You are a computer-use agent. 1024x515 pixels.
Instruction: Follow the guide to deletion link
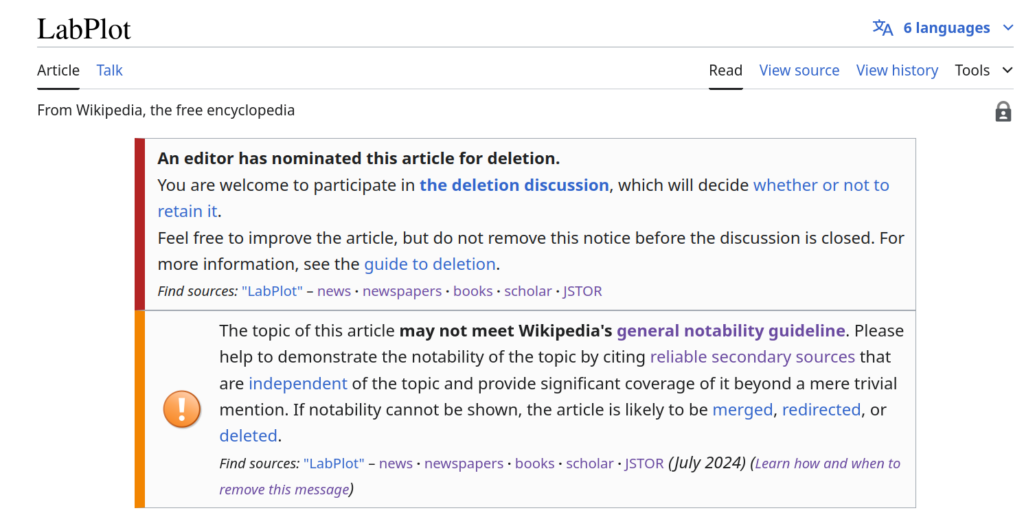[x=430, y=264]
